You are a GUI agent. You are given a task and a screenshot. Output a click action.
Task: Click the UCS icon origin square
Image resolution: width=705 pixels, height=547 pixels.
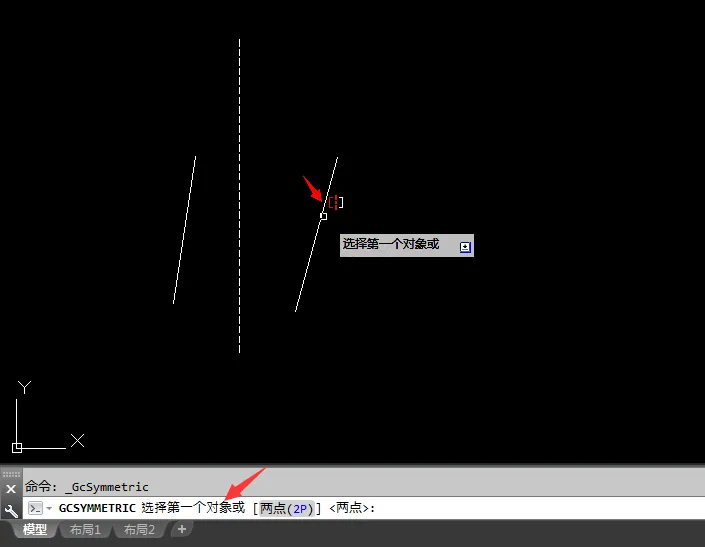tap(17, 448)
